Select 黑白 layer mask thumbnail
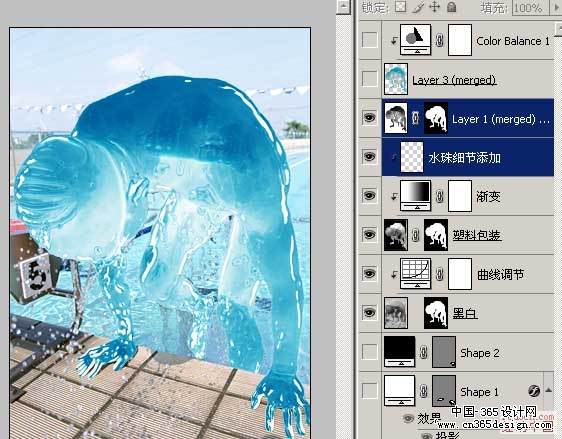 [436, 313]
